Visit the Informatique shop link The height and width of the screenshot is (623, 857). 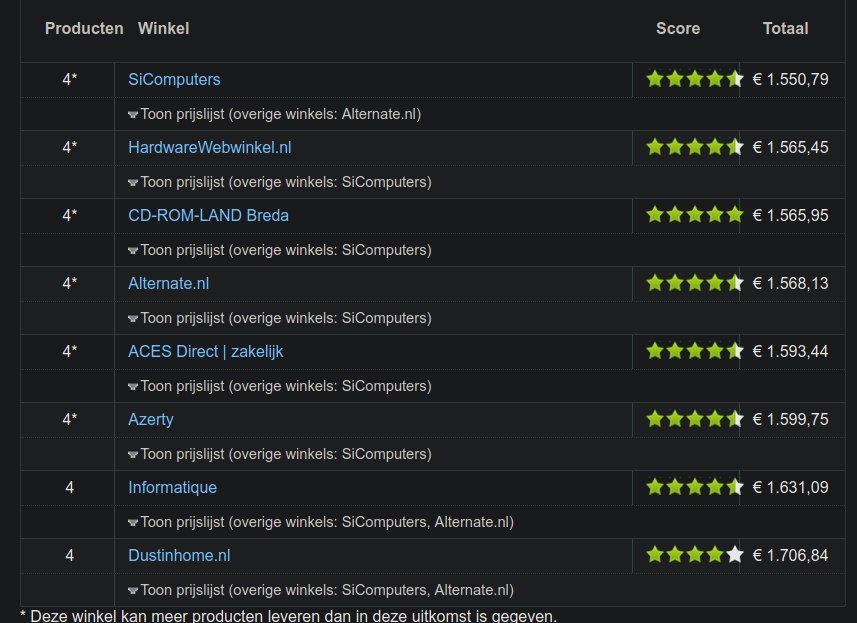[x=173, y=487]
